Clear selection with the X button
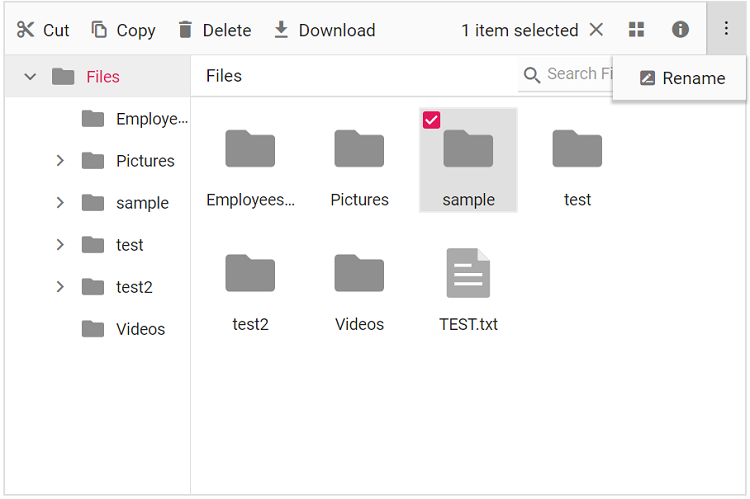Screen dimensions: 750x499 click(596, 30)
